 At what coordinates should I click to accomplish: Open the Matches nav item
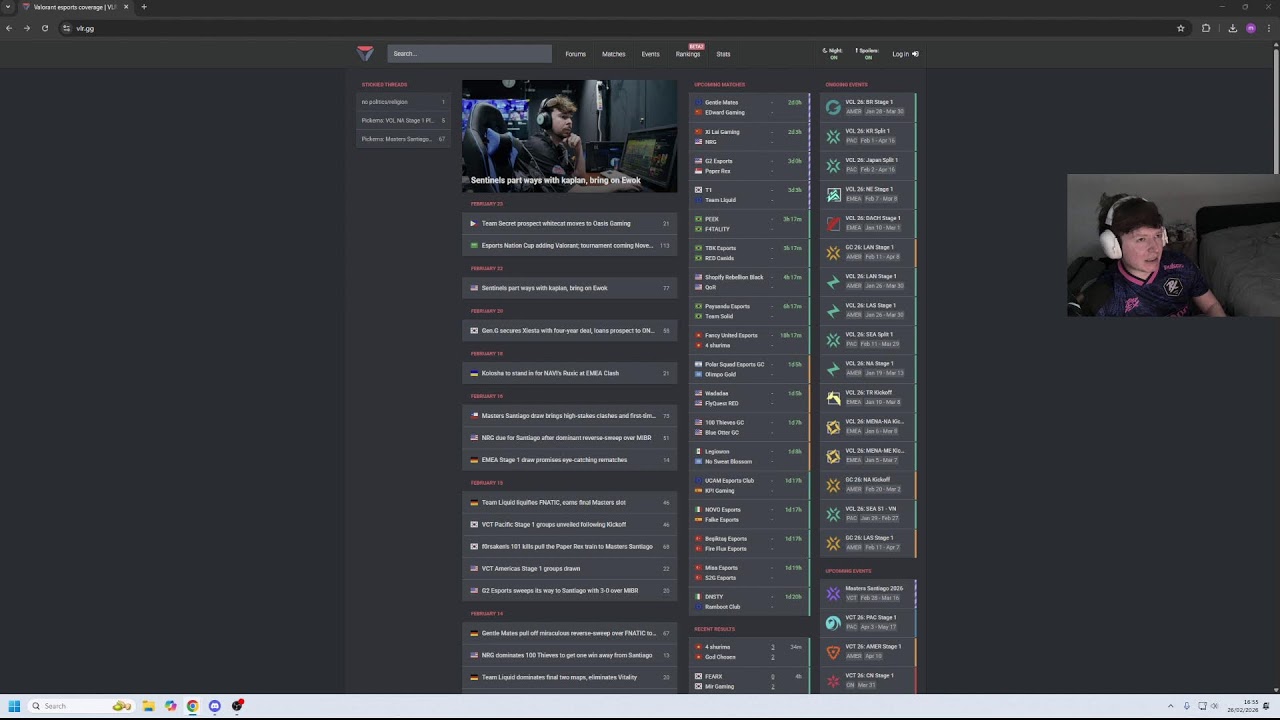613,54
